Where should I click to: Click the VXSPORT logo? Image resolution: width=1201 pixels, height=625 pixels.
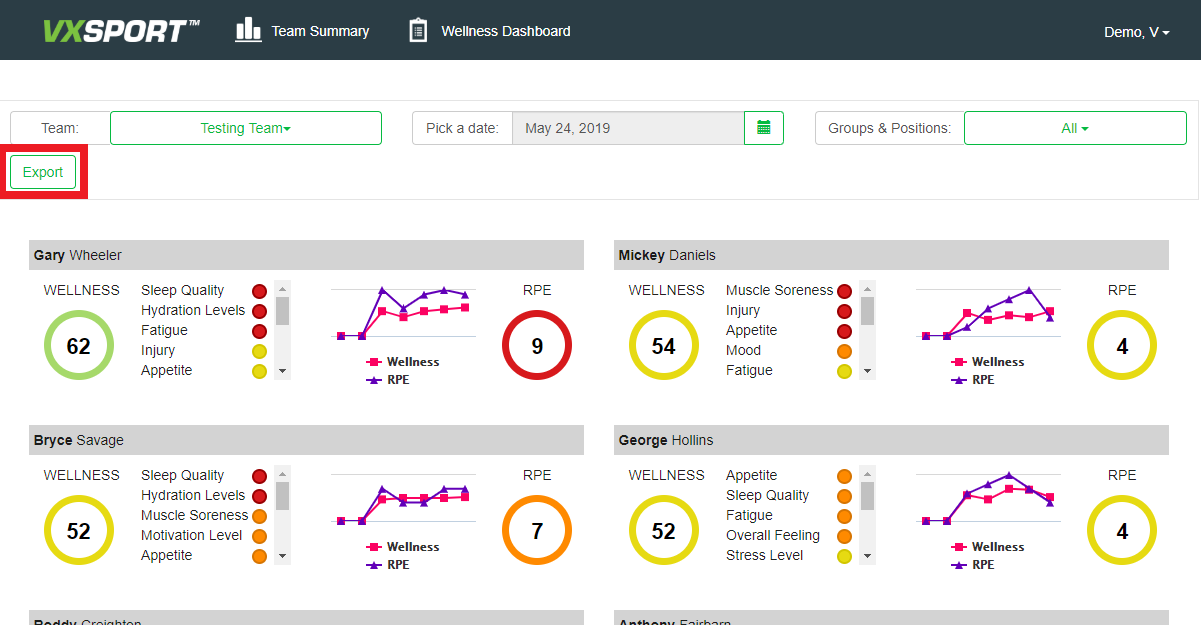coord(121,31)
